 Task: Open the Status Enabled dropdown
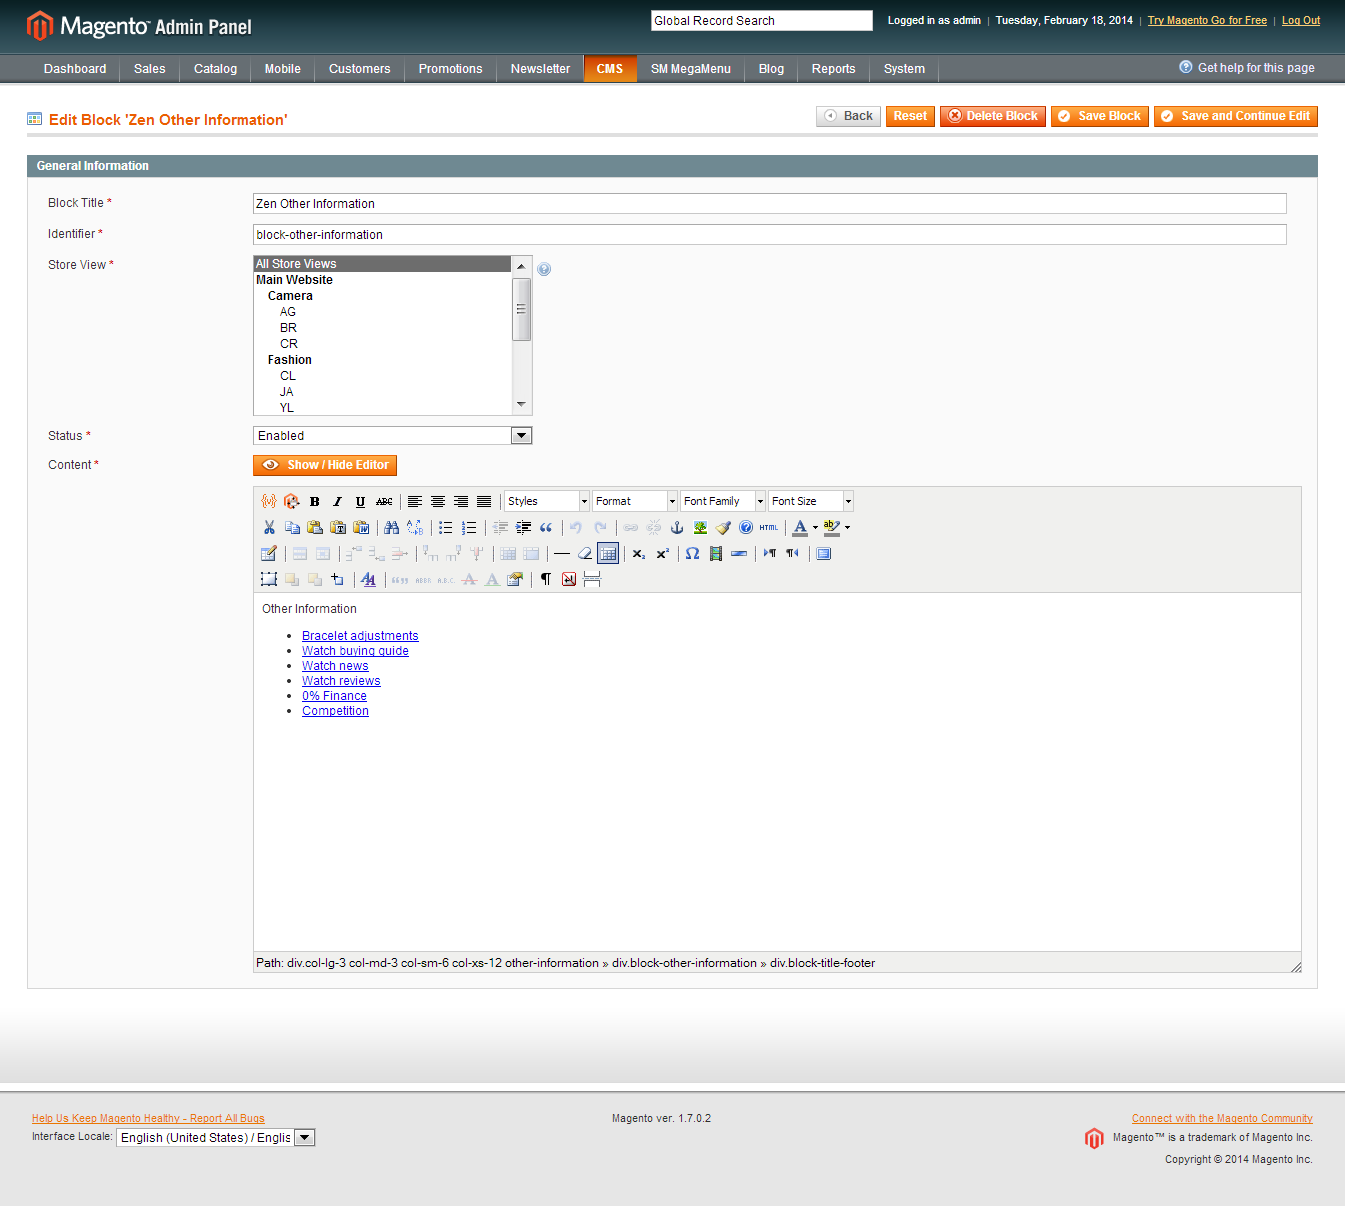pos(392,436)
